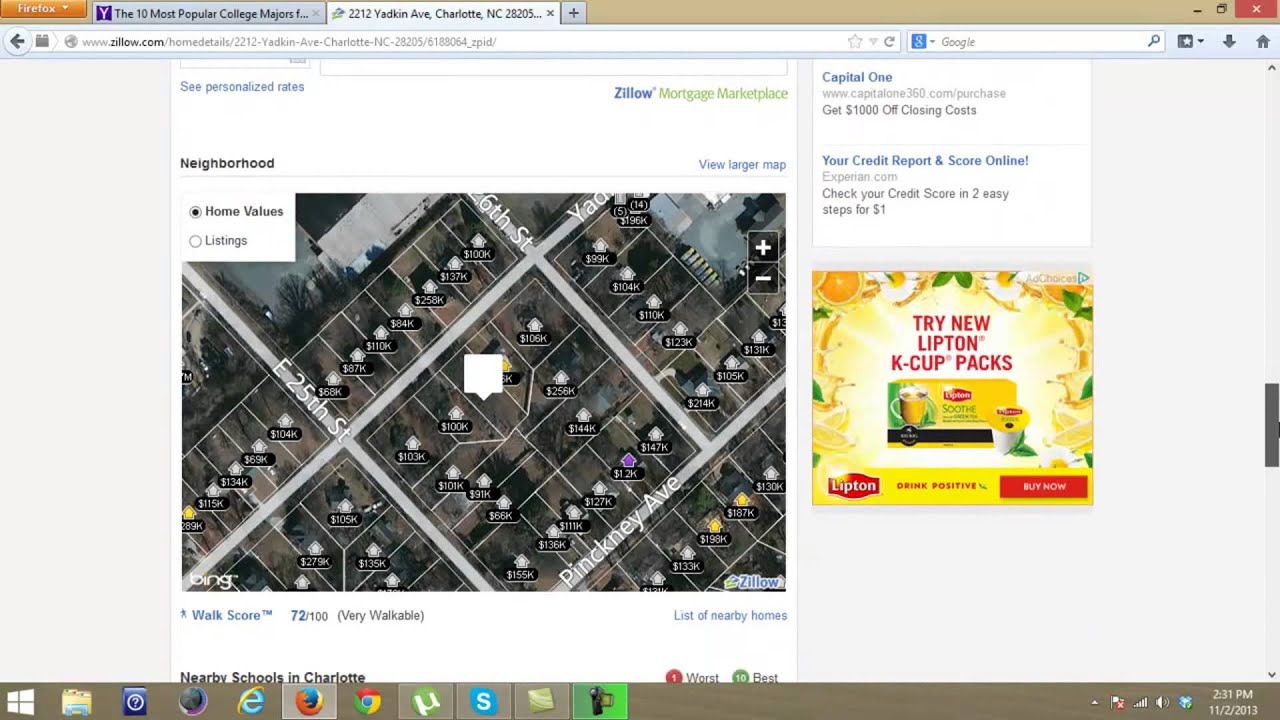Select the Listings radio button
The width and height of the screenshot is (1280, 720).
tap(195, 241)
